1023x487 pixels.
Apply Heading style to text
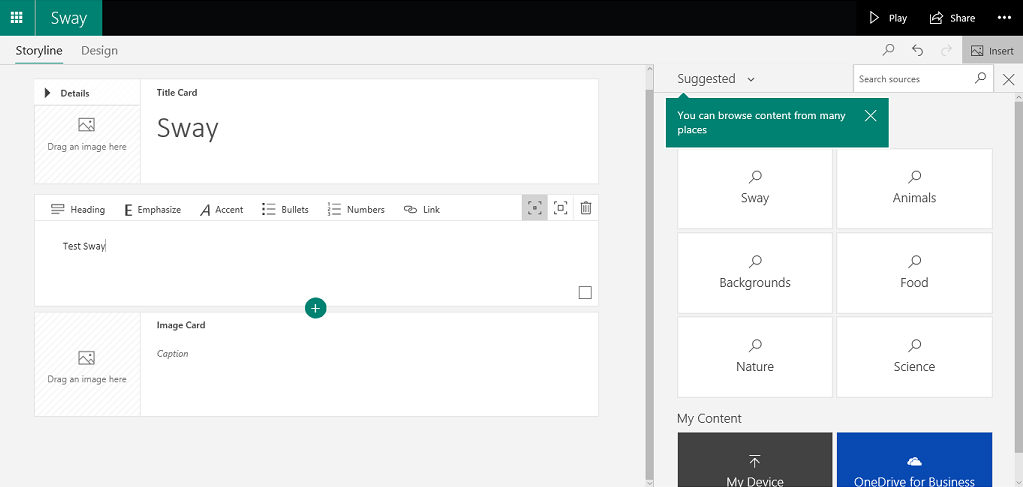tap(77, 210)
